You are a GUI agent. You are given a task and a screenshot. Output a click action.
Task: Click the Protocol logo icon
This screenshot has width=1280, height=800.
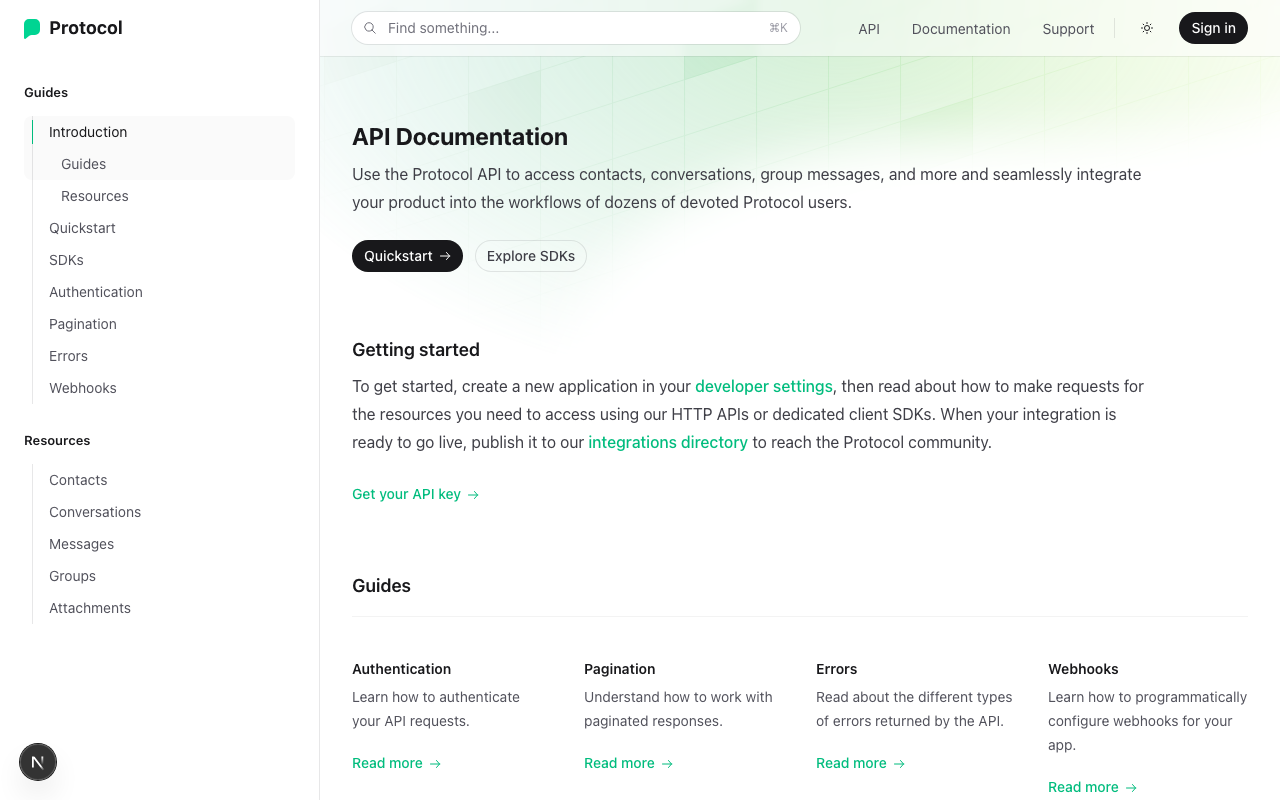coord(31,28)
